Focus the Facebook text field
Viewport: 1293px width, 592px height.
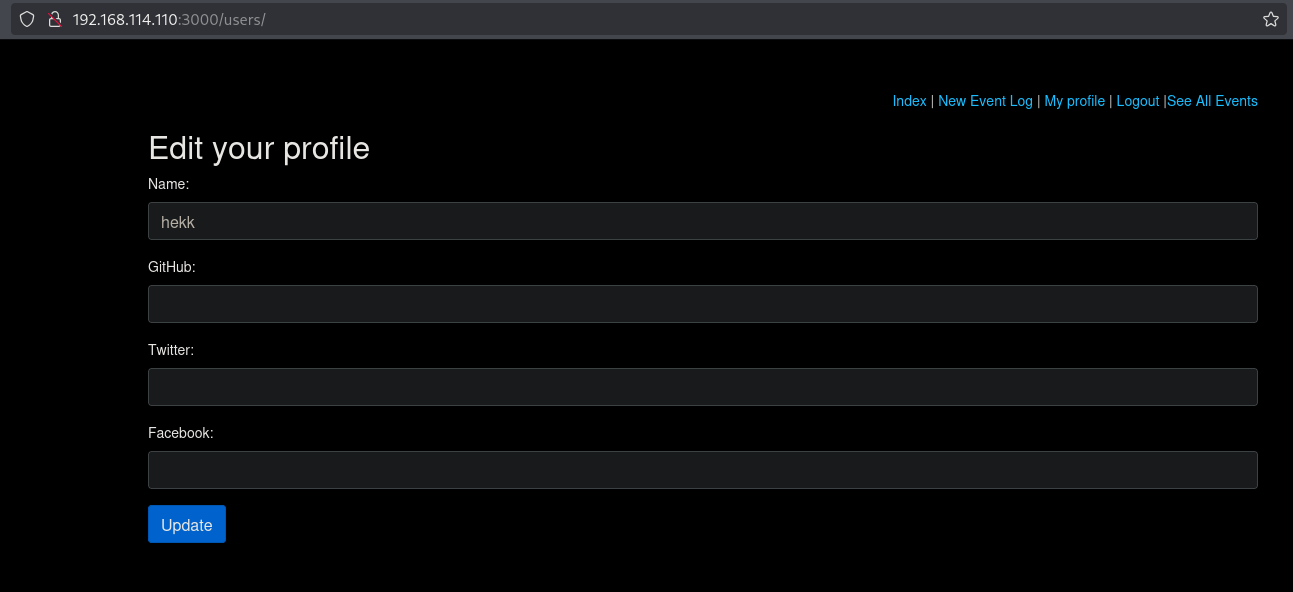[x=702, y=470]
